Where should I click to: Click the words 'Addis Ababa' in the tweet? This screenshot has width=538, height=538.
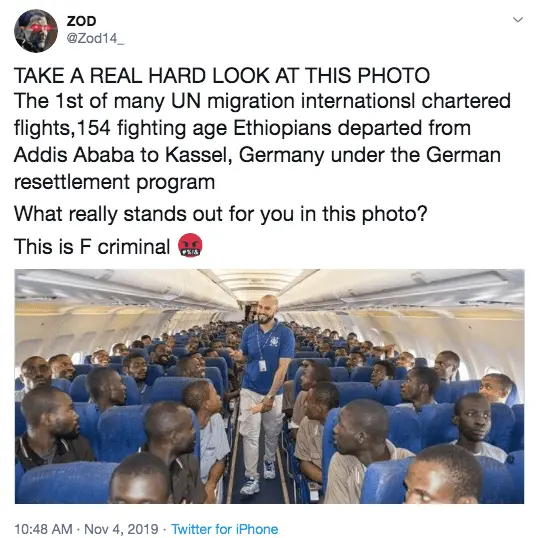[74, 155]
